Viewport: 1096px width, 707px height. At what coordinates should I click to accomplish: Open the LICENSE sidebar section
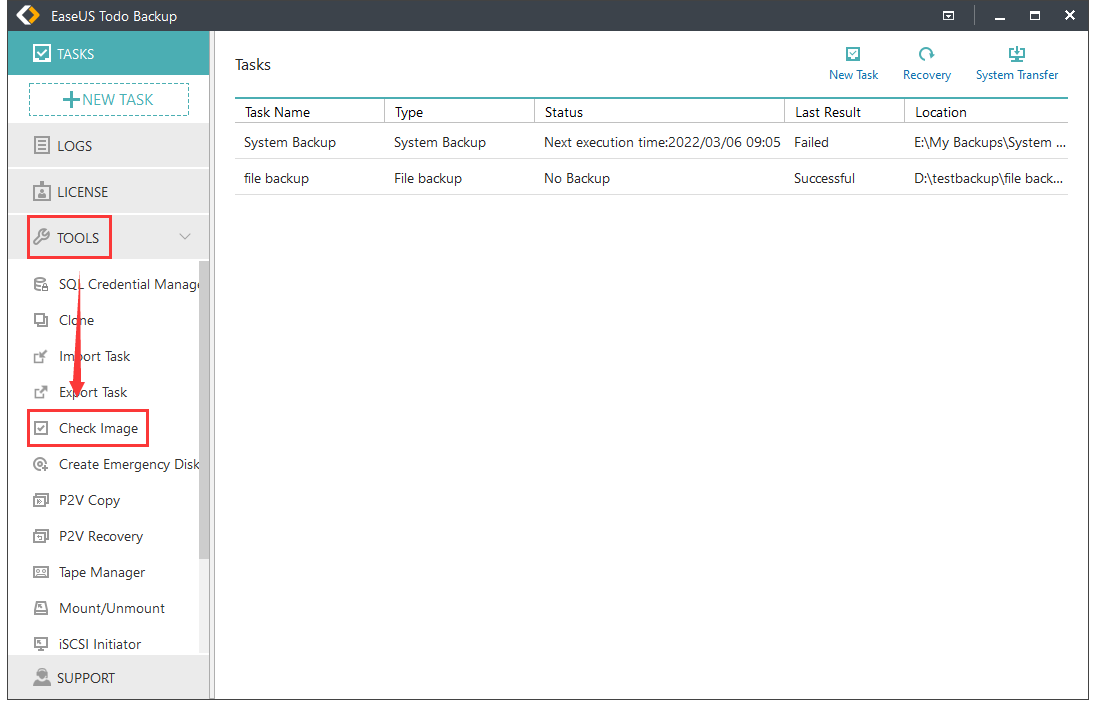coord(108,192)
